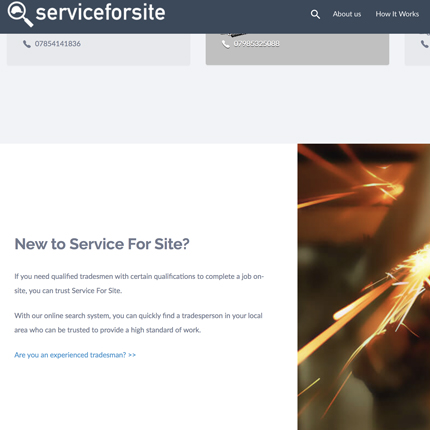
Task: Open the How It Works menu item
Action: (x=397, y=14)
